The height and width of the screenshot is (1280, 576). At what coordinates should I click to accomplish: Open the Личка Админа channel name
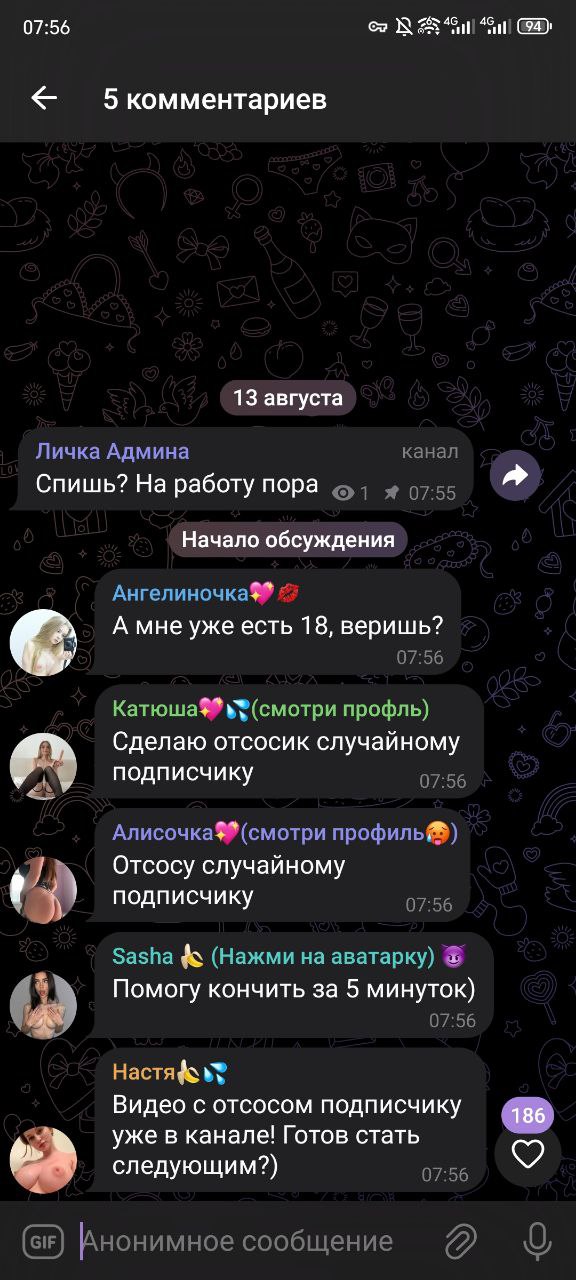[112, 451]
